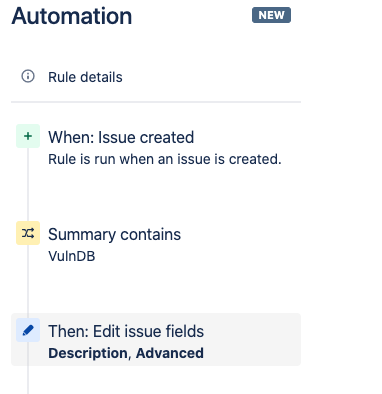Select the green plus trigger icon
The image size is (382, 394).
(x=28, y=136)
